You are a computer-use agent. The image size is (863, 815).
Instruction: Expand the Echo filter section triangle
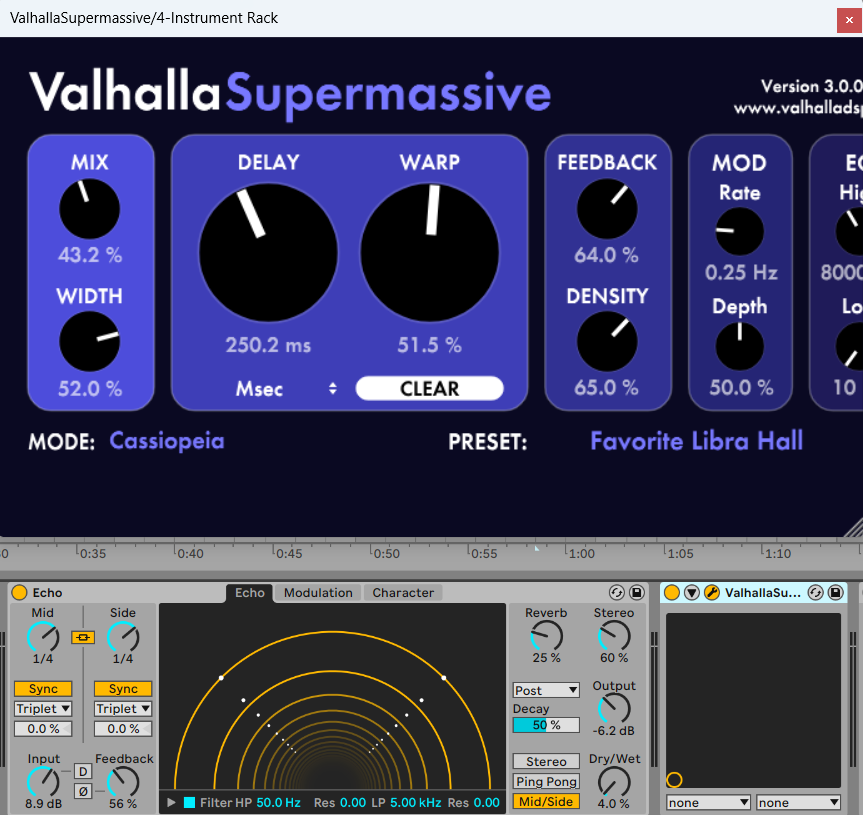[x=171, y=802]
